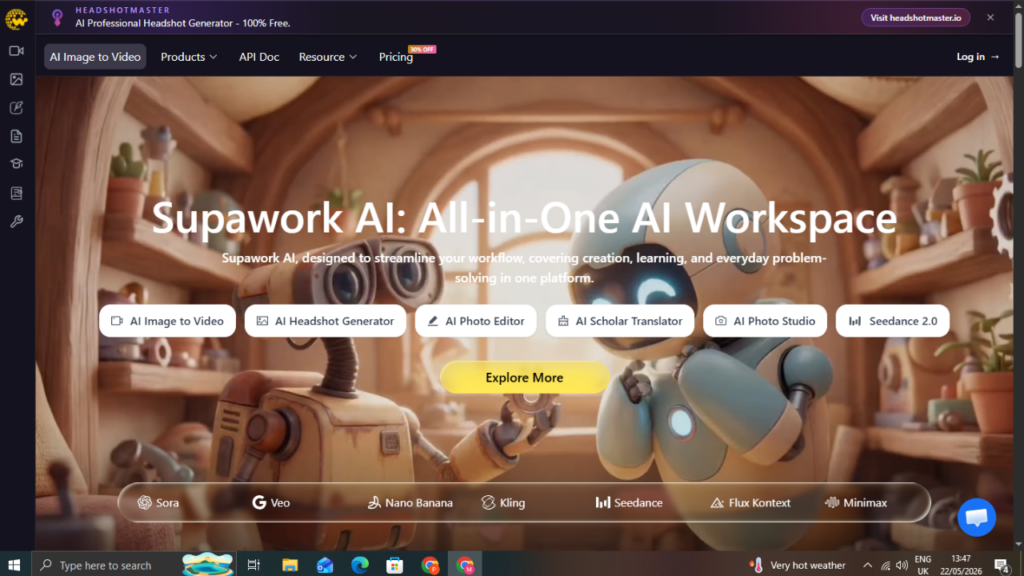Click the AI Image to Video hero button
Image resolution: width=1024 pixels, height=576 pixels.
coord(168,321)
